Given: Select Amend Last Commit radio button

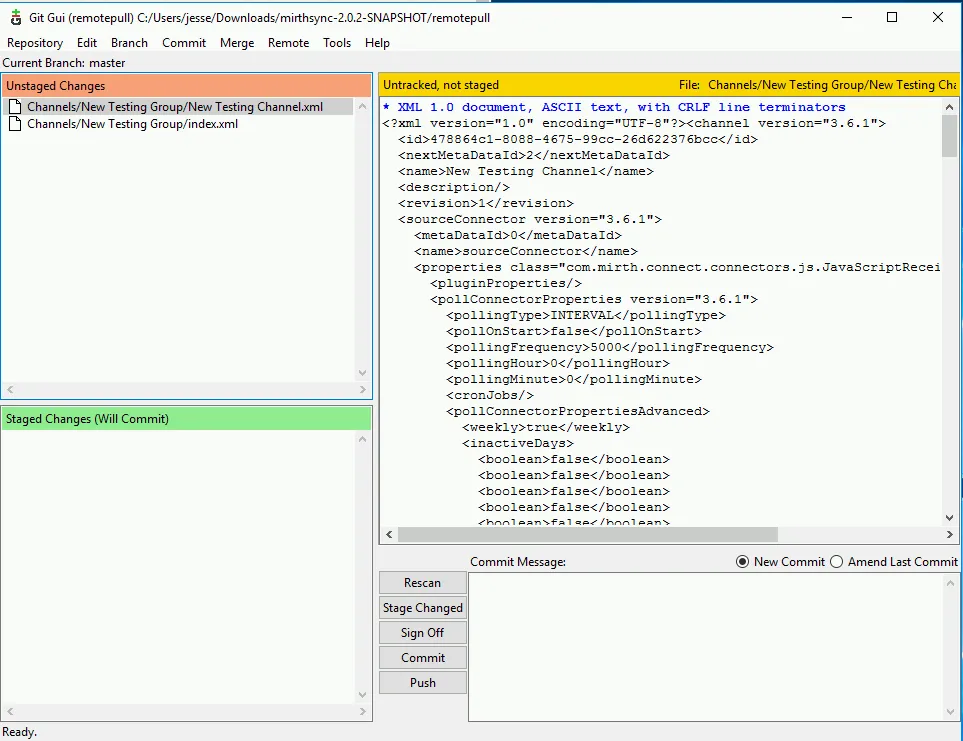Looking at the screenshot, I should [x=836, y=561].
